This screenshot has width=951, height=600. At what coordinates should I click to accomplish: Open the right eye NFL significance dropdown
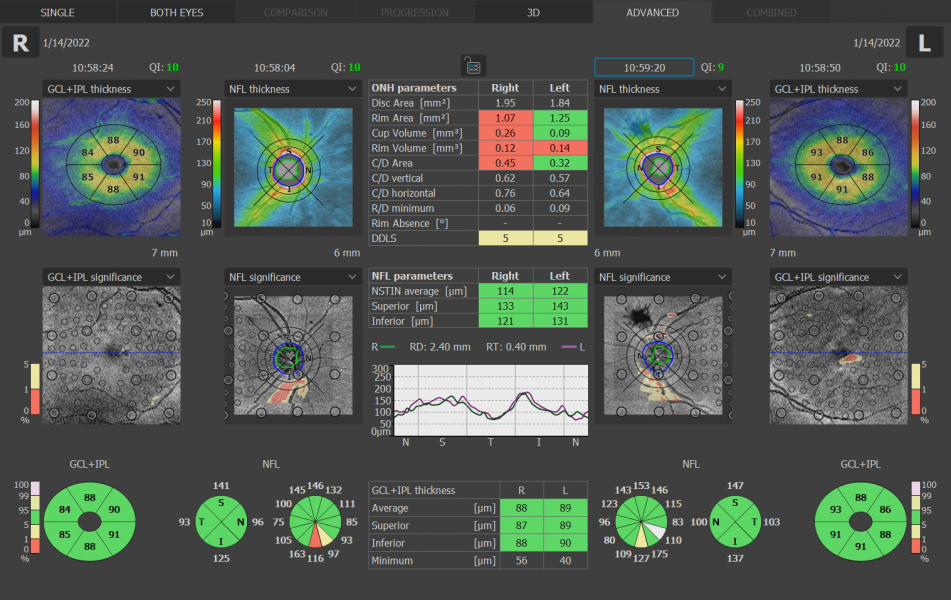(292, 277)
